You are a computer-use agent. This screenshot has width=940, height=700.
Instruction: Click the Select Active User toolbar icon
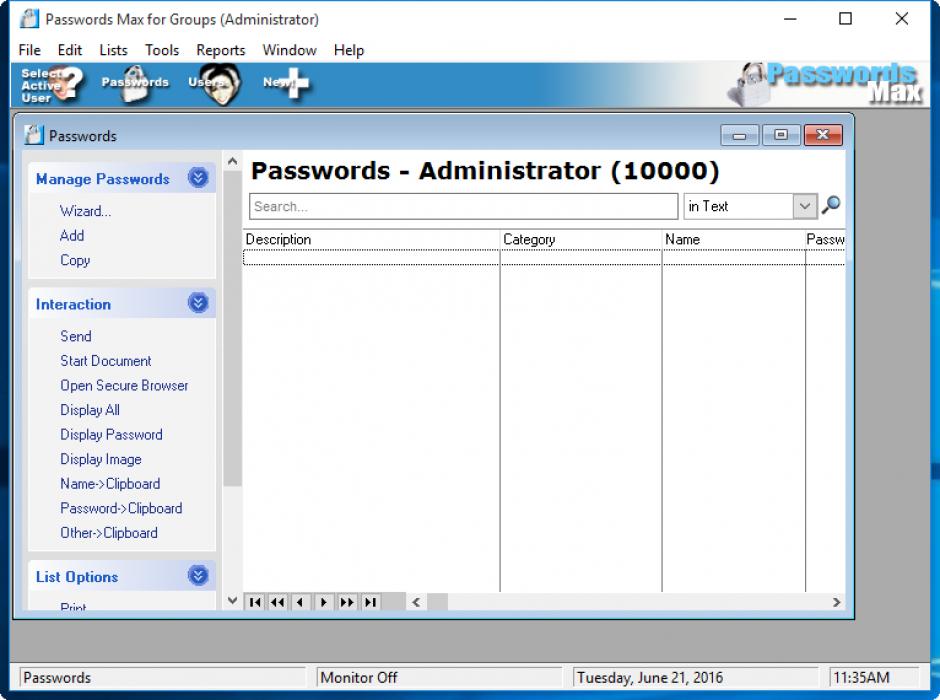(53, 85)
